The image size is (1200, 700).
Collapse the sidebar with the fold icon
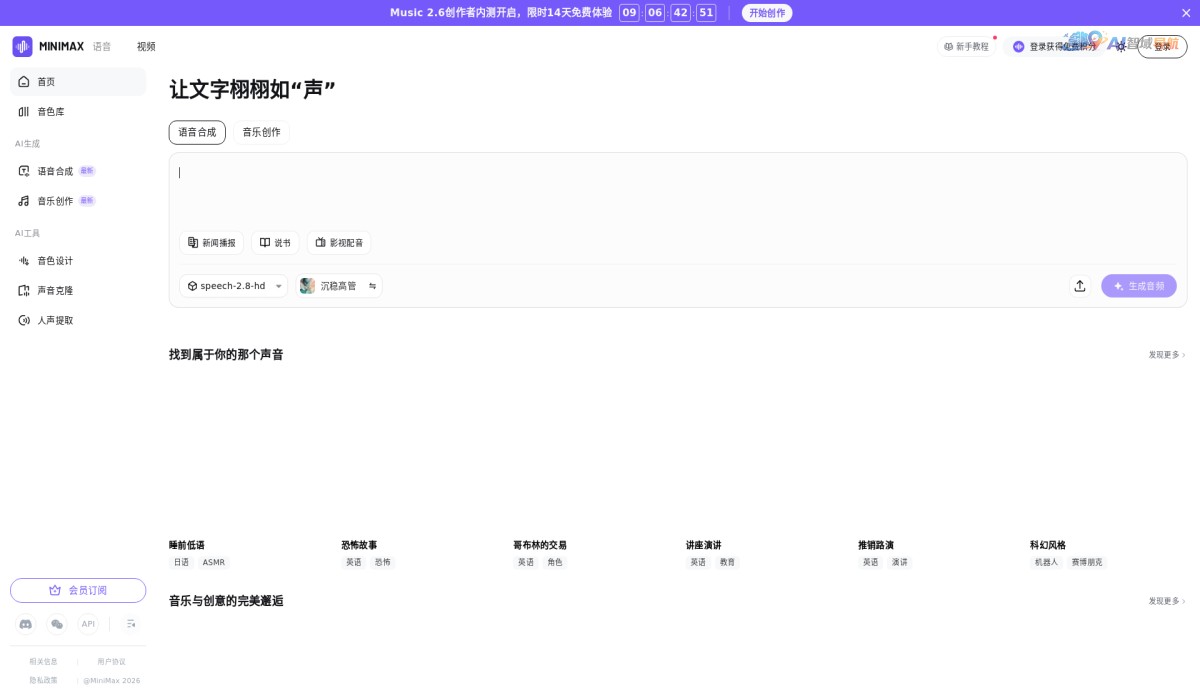[x=131, y=624]
